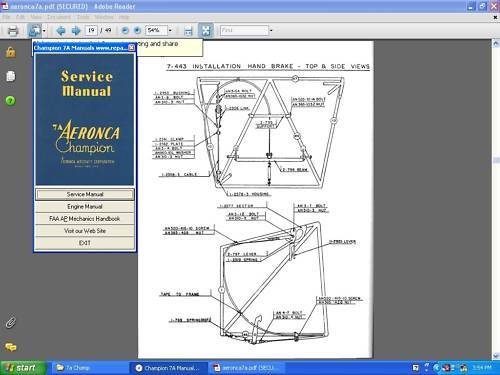Close the Champion 7A Manuals launcher window
This screenshot has width=500, height=375.
click(132, 48)
